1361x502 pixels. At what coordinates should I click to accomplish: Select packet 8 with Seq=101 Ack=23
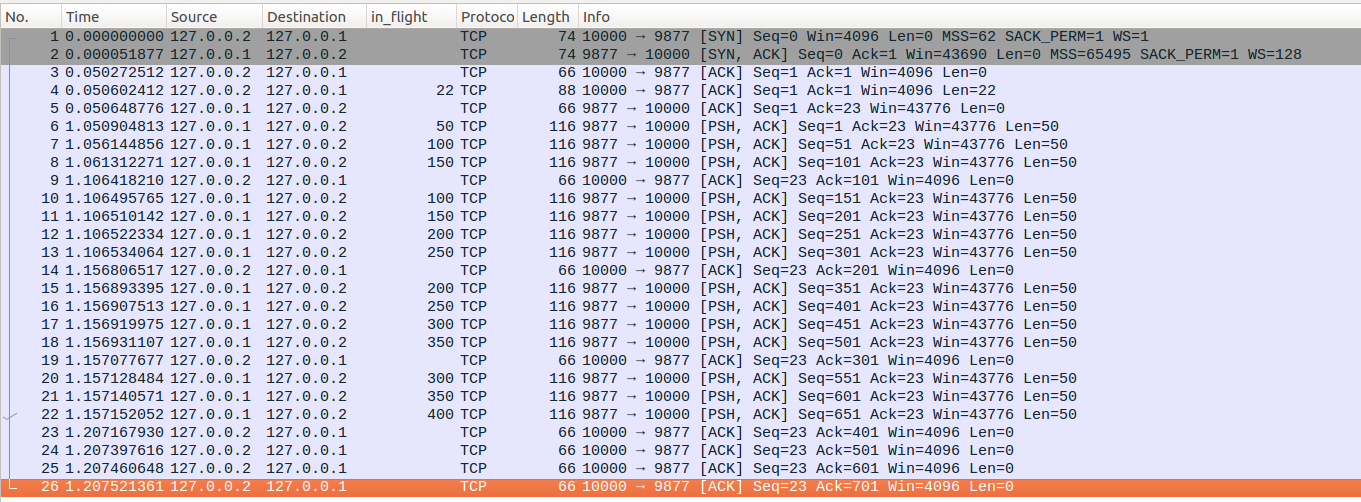[680, 163]
